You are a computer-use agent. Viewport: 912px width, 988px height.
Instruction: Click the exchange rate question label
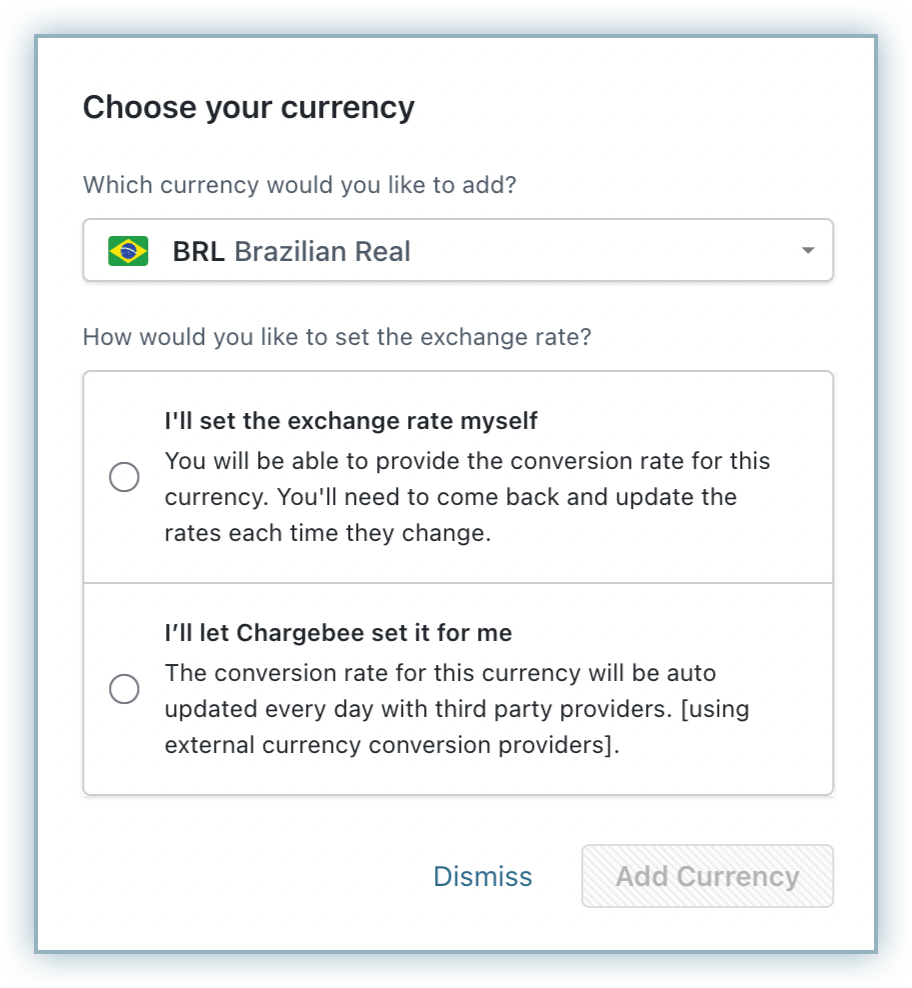click(337, 337)
